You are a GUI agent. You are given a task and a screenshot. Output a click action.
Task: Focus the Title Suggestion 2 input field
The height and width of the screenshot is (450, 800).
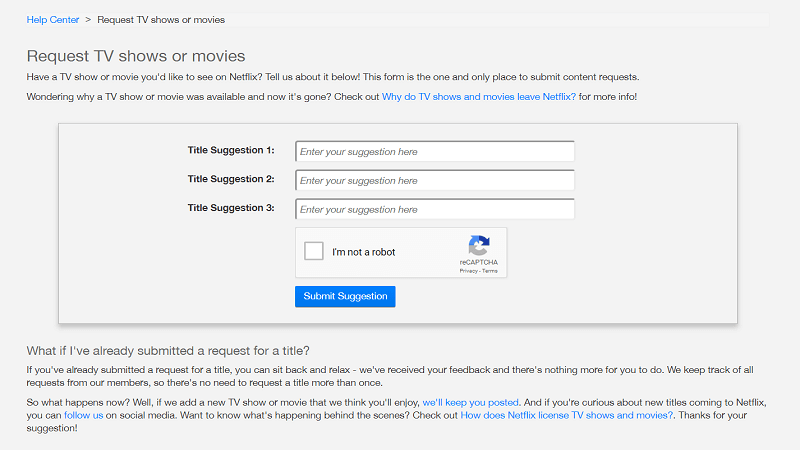coord(434,180)
